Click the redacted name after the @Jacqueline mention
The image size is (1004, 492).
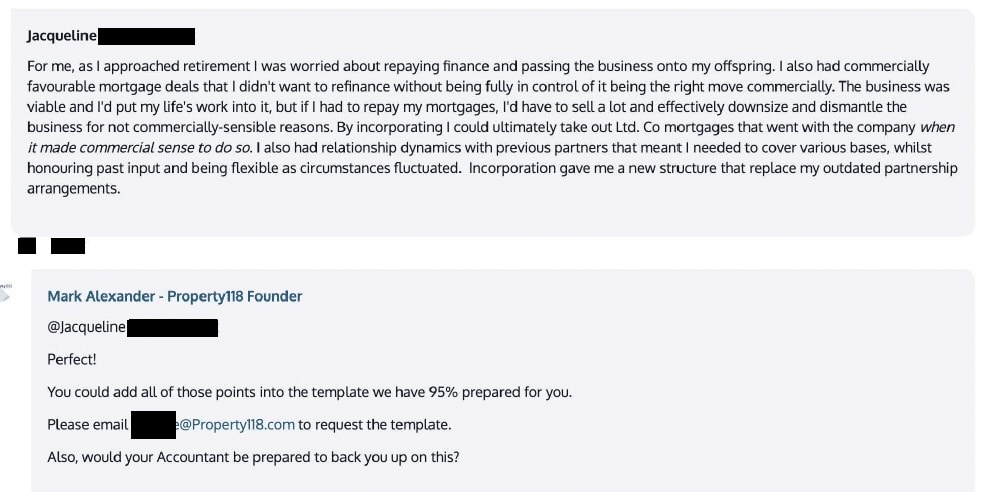pyautogui.click(x=172, y=328)
